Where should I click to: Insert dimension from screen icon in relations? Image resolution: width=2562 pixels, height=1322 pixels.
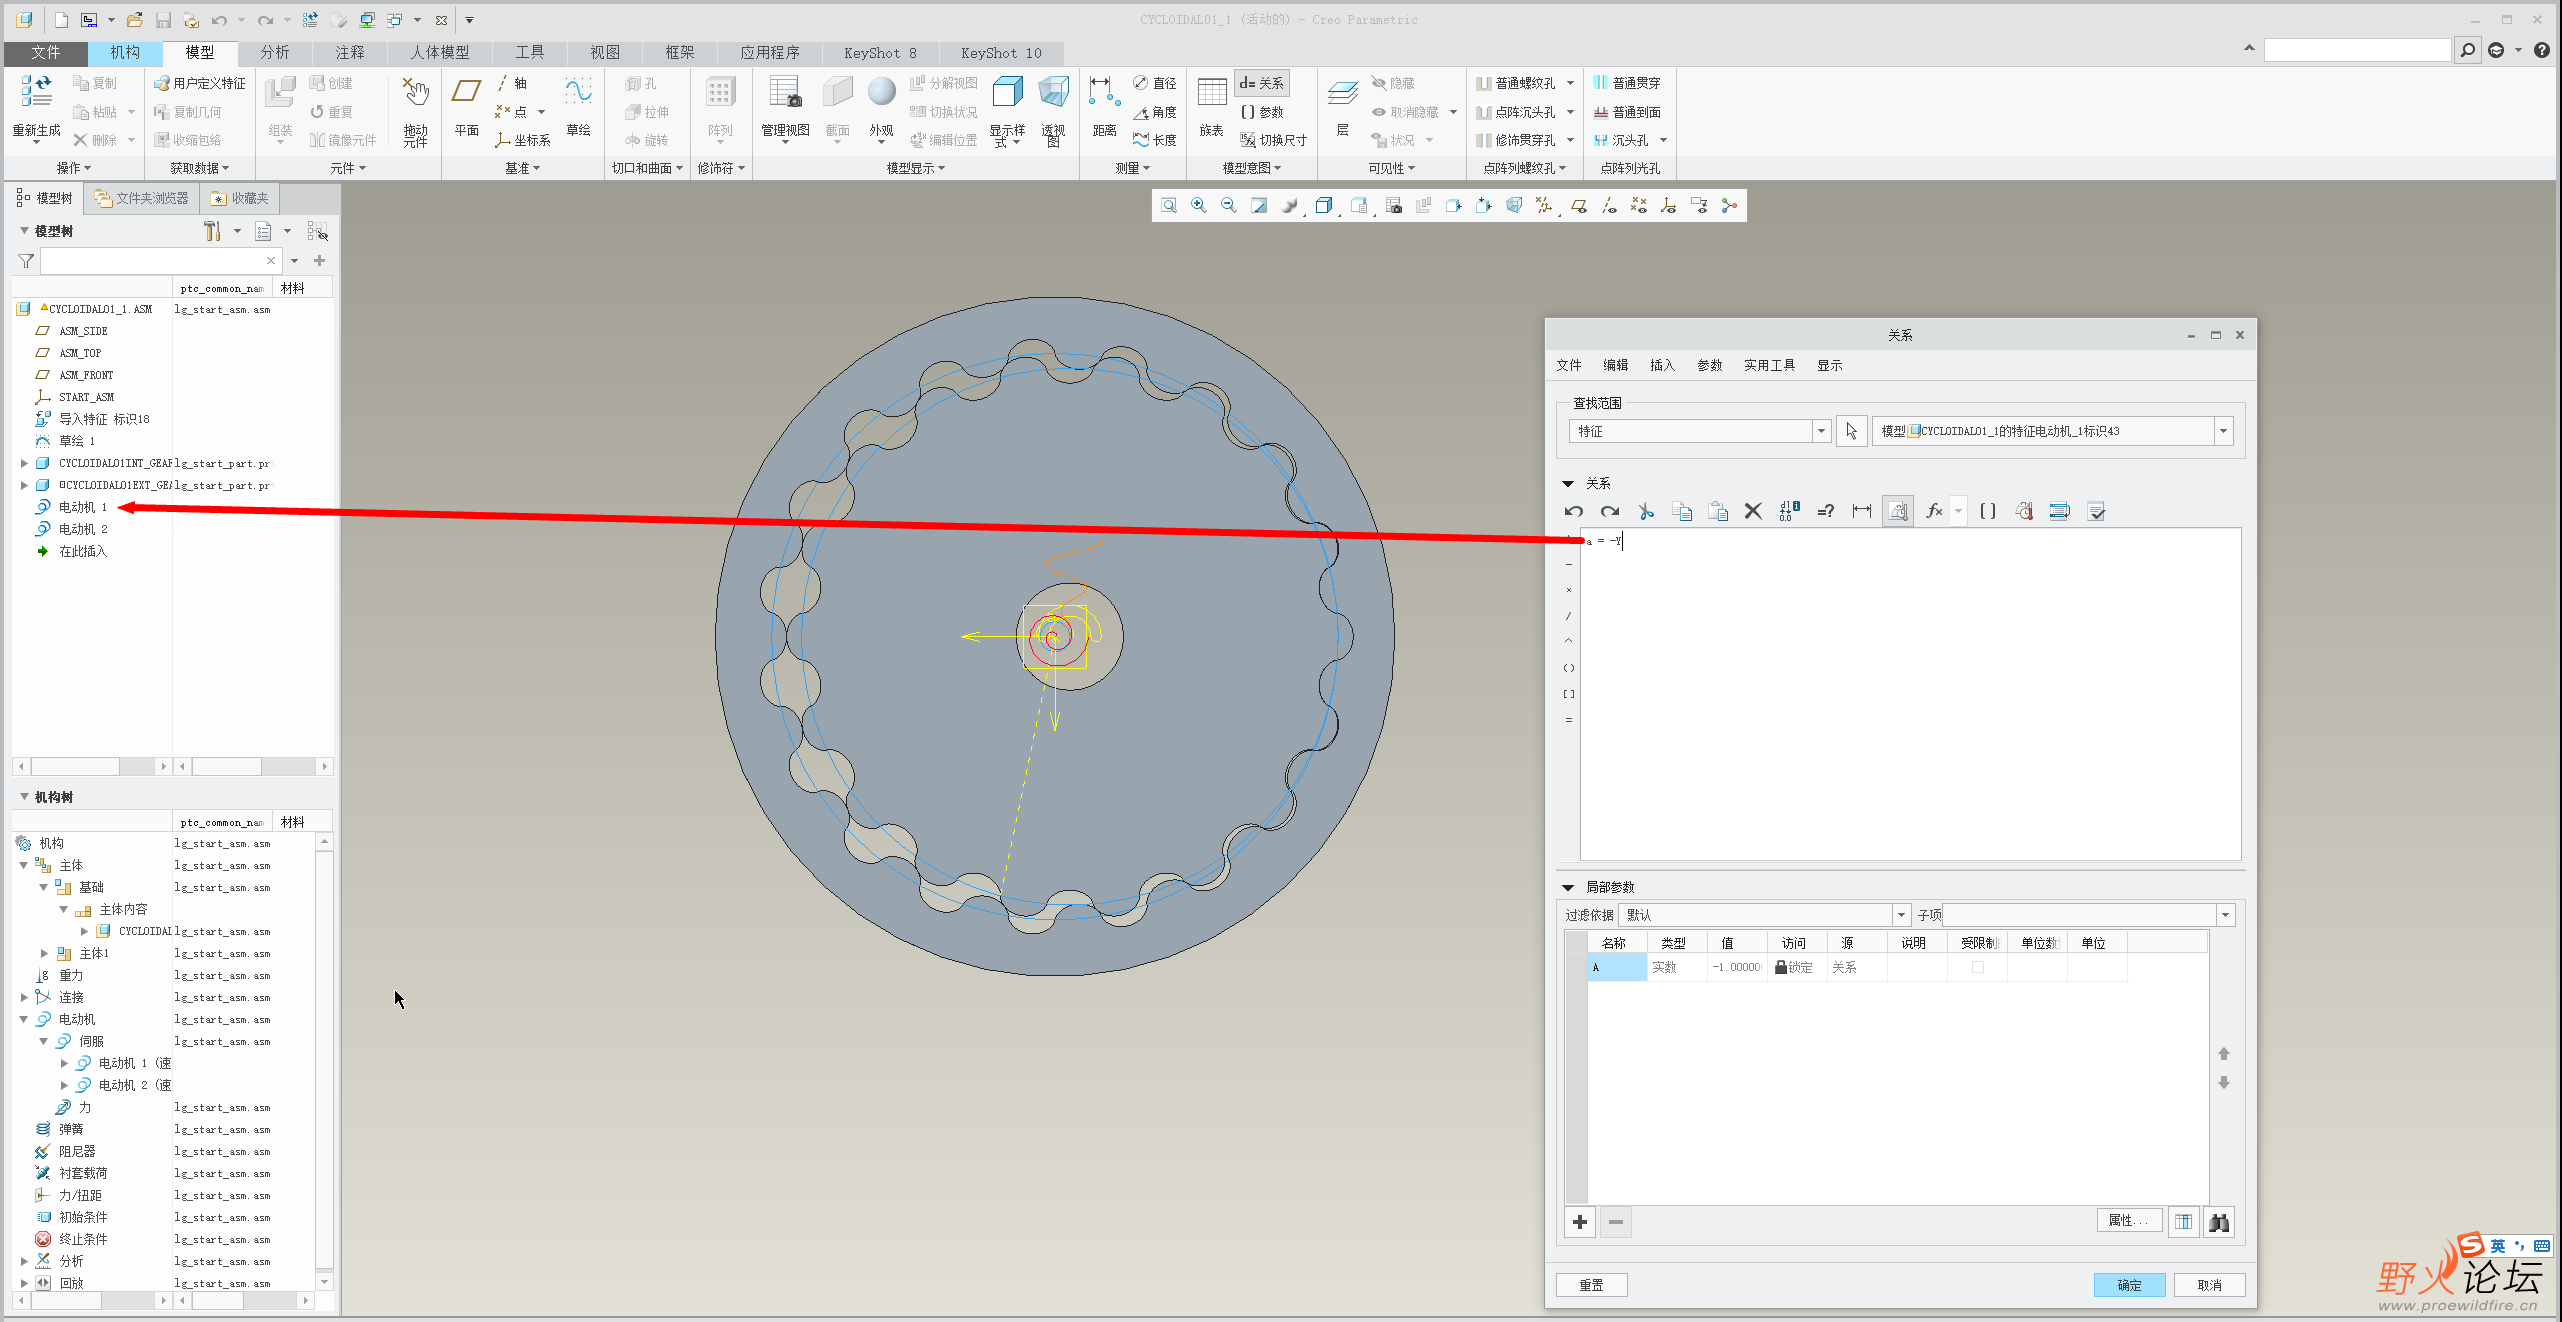[x=1862, y=511]
